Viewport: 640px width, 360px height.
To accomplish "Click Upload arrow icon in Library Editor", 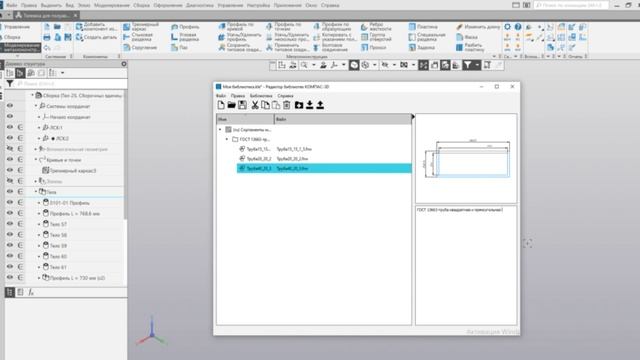I will pos(320,105).
